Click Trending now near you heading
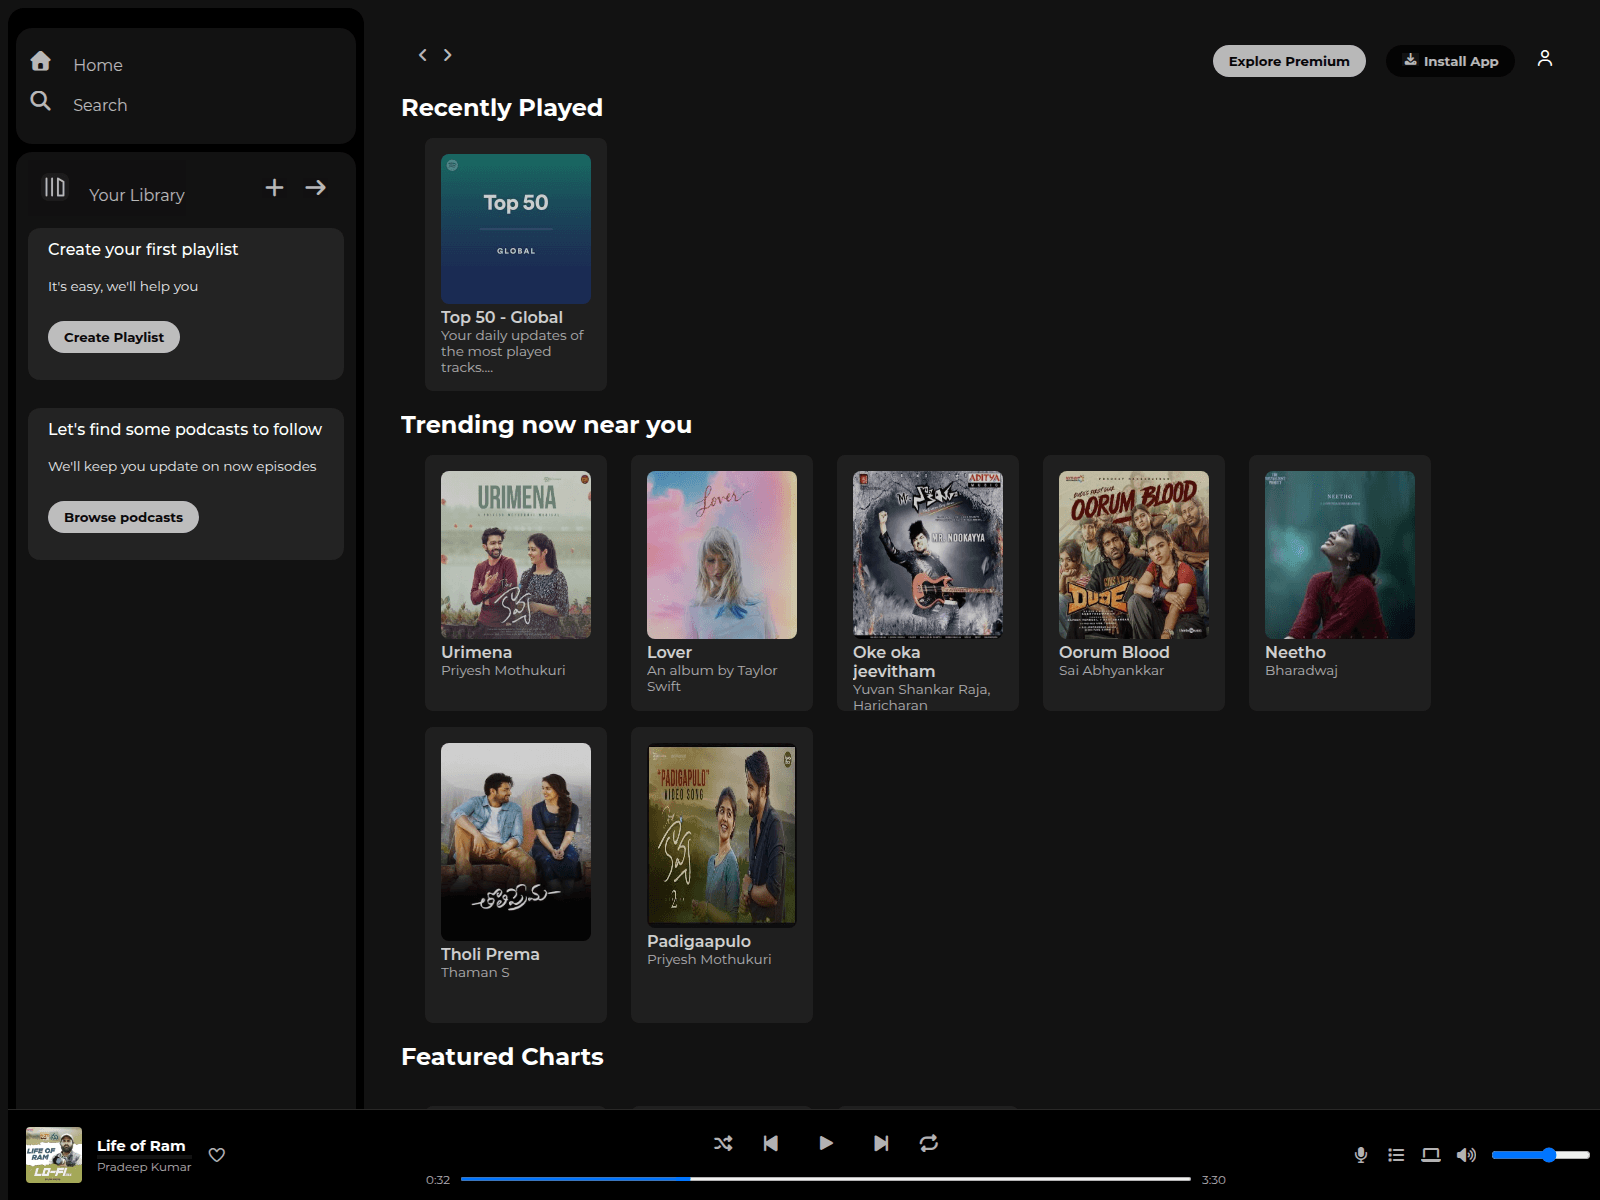1600x1200 pixels. (546, 425)
